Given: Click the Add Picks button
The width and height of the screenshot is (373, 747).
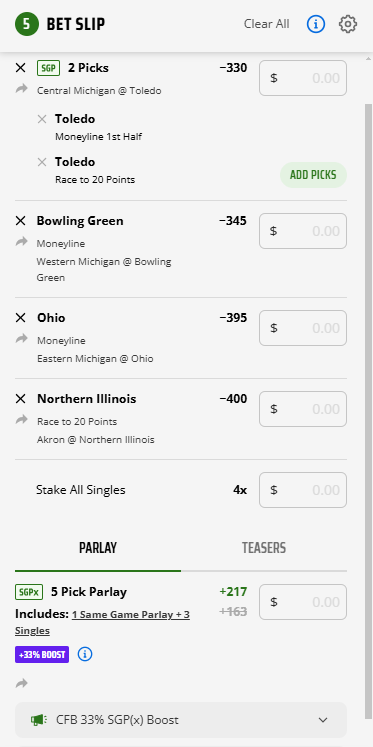Looking at the screenshot, I should [x=313, y=175].
